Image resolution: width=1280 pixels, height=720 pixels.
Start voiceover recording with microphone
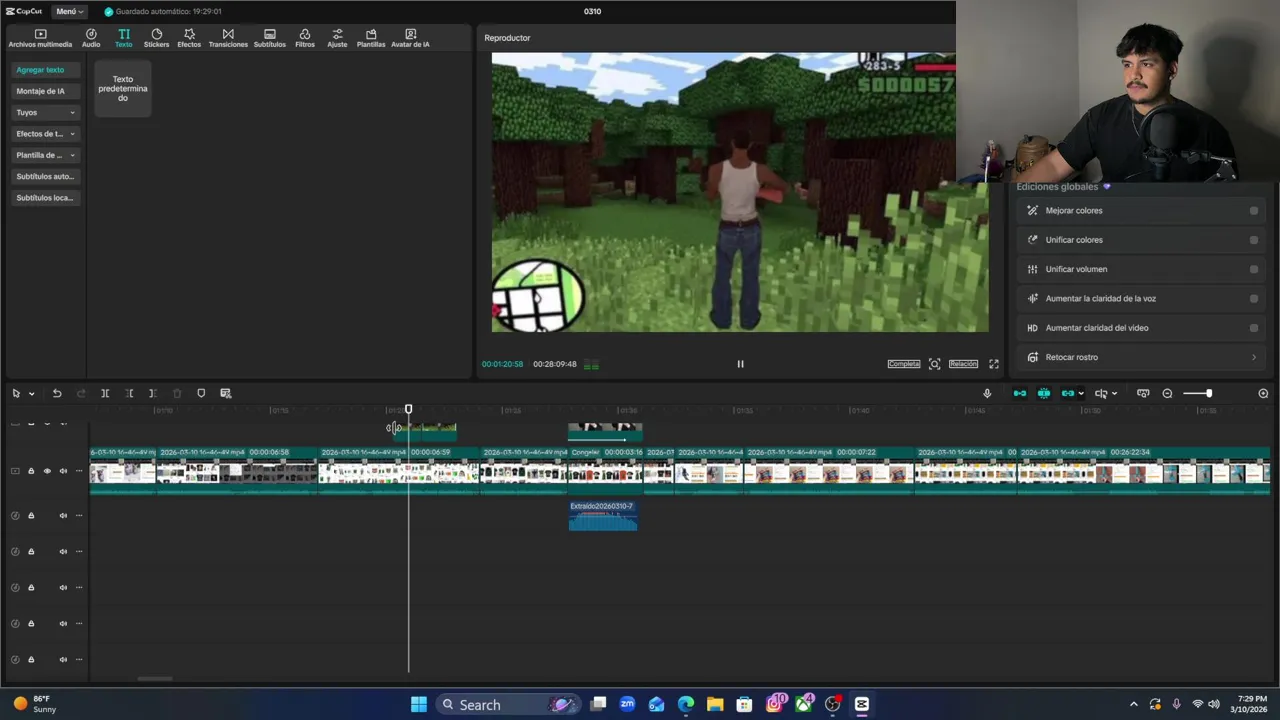987,393
